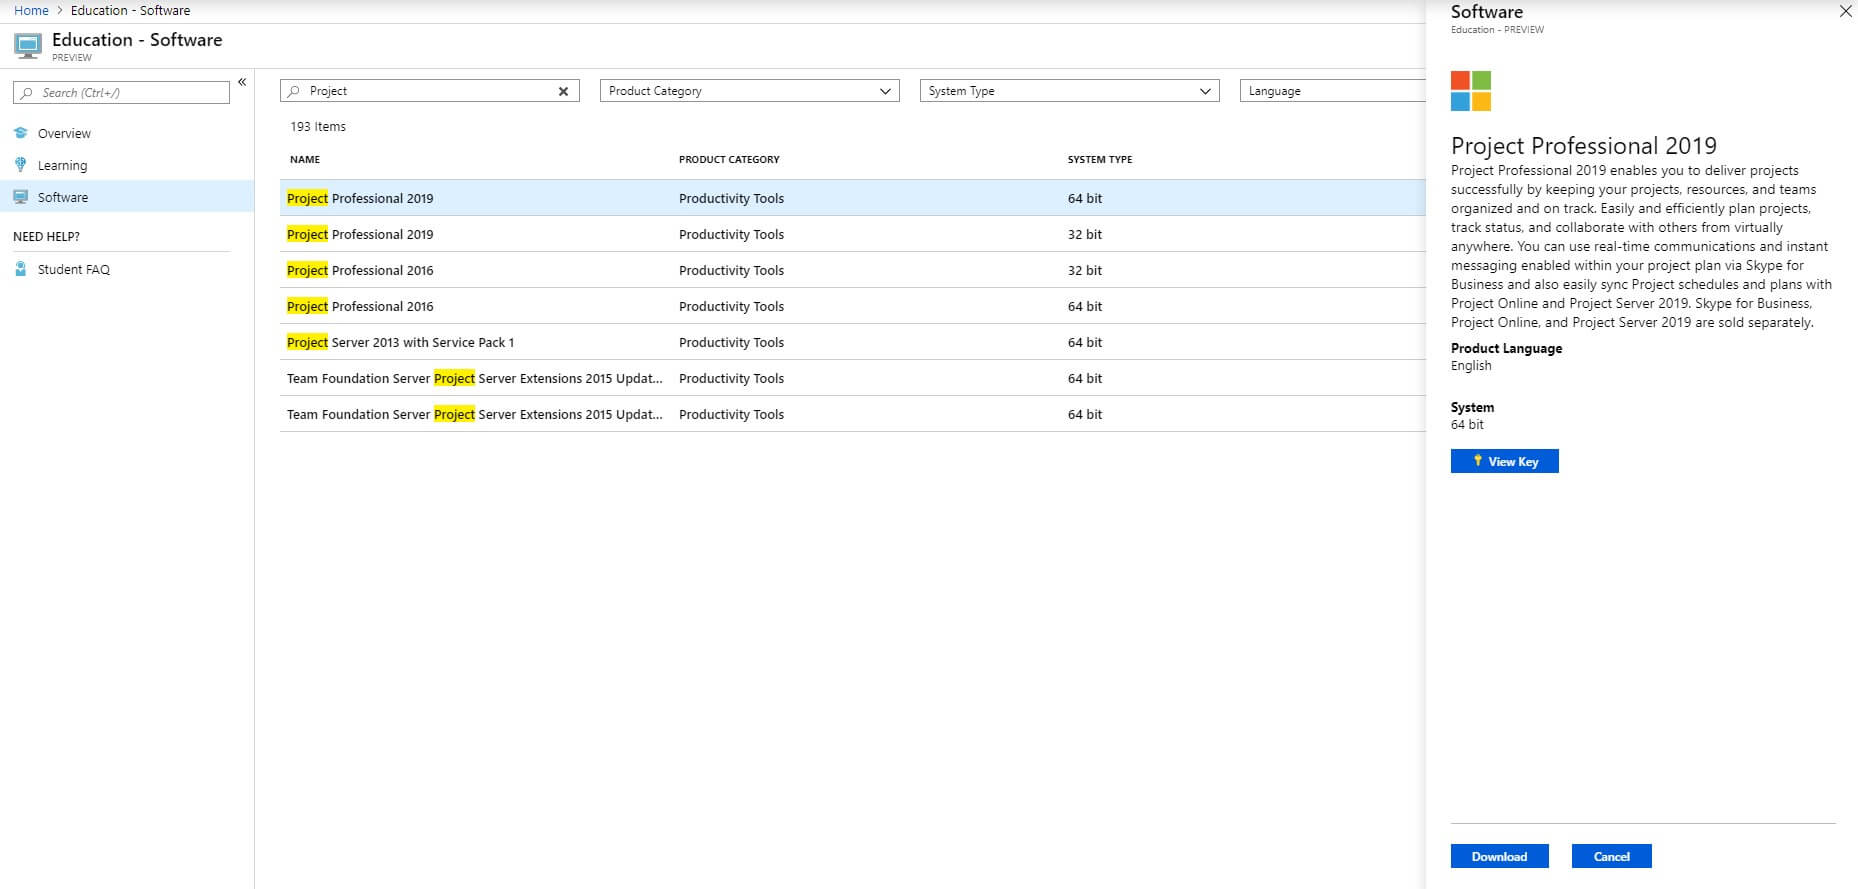This screenshot has height=889, width=1858.
Task: Click the Software monitor icon in sidebar
Action: pyautogui.click(x=21, y=197)
